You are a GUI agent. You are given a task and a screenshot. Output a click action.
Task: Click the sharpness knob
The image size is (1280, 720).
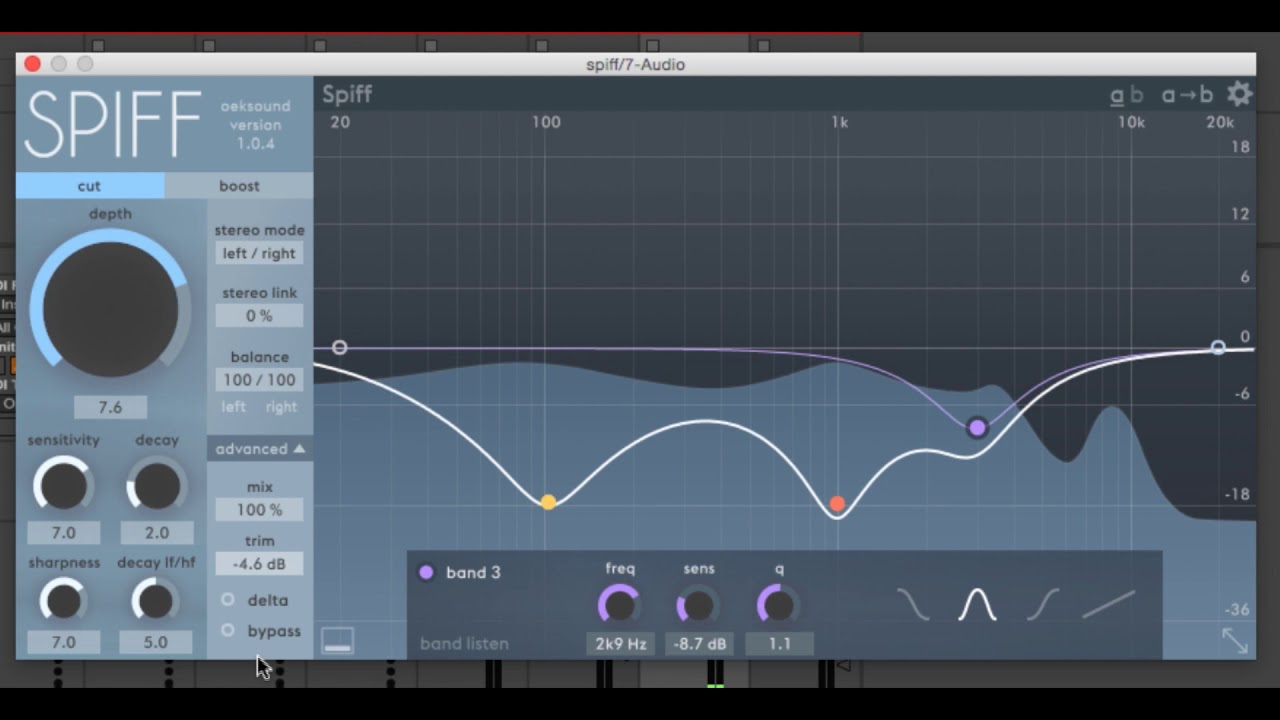(64, 601)
